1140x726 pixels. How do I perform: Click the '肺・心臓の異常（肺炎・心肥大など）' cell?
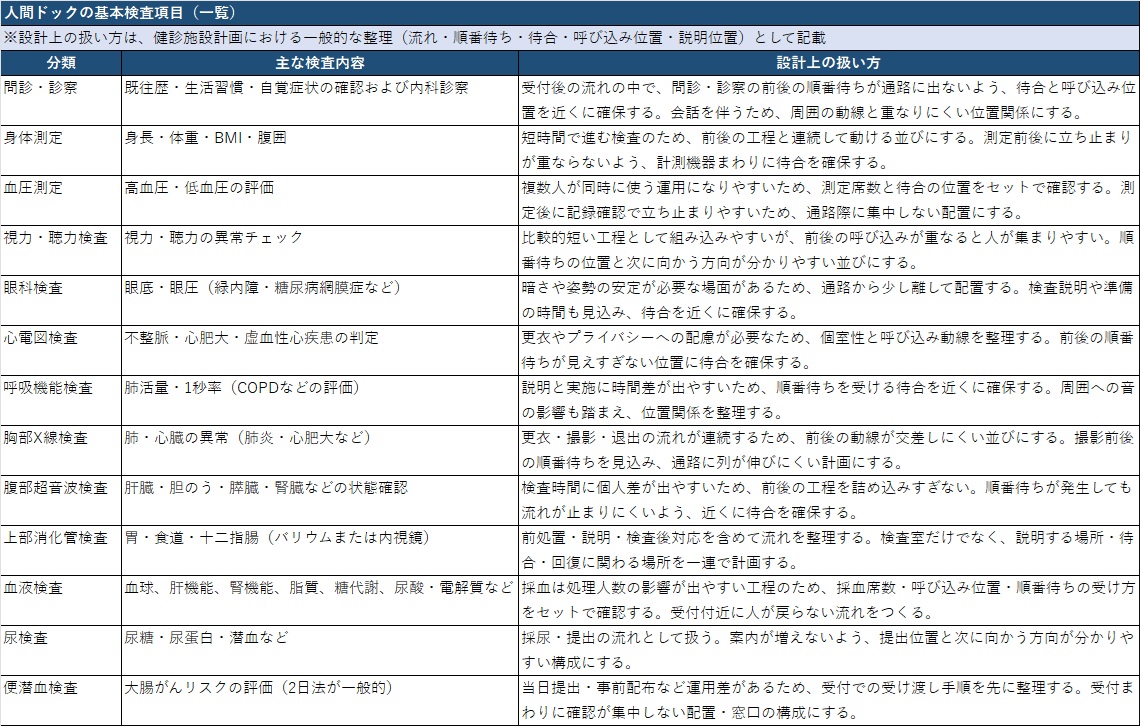(x=248, y=437)
